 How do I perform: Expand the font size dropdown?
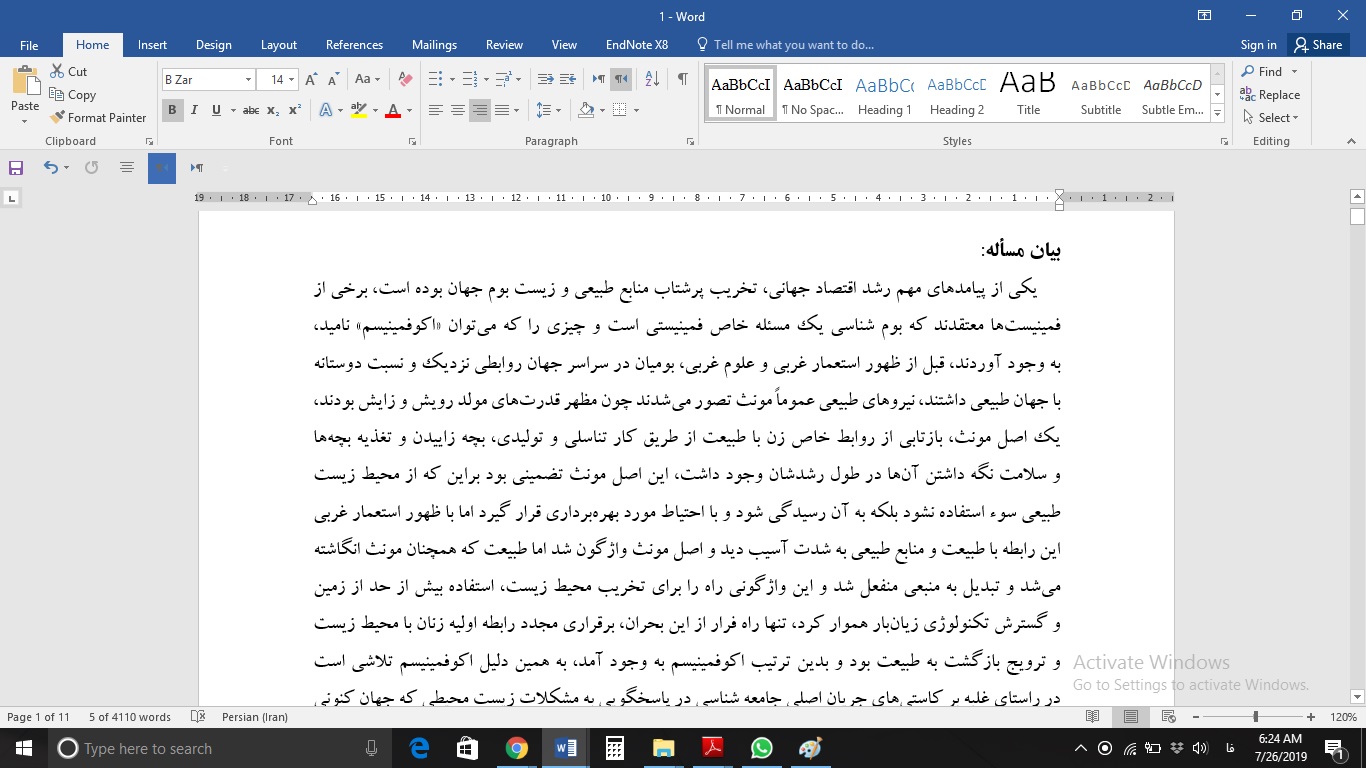click(290, 78)
